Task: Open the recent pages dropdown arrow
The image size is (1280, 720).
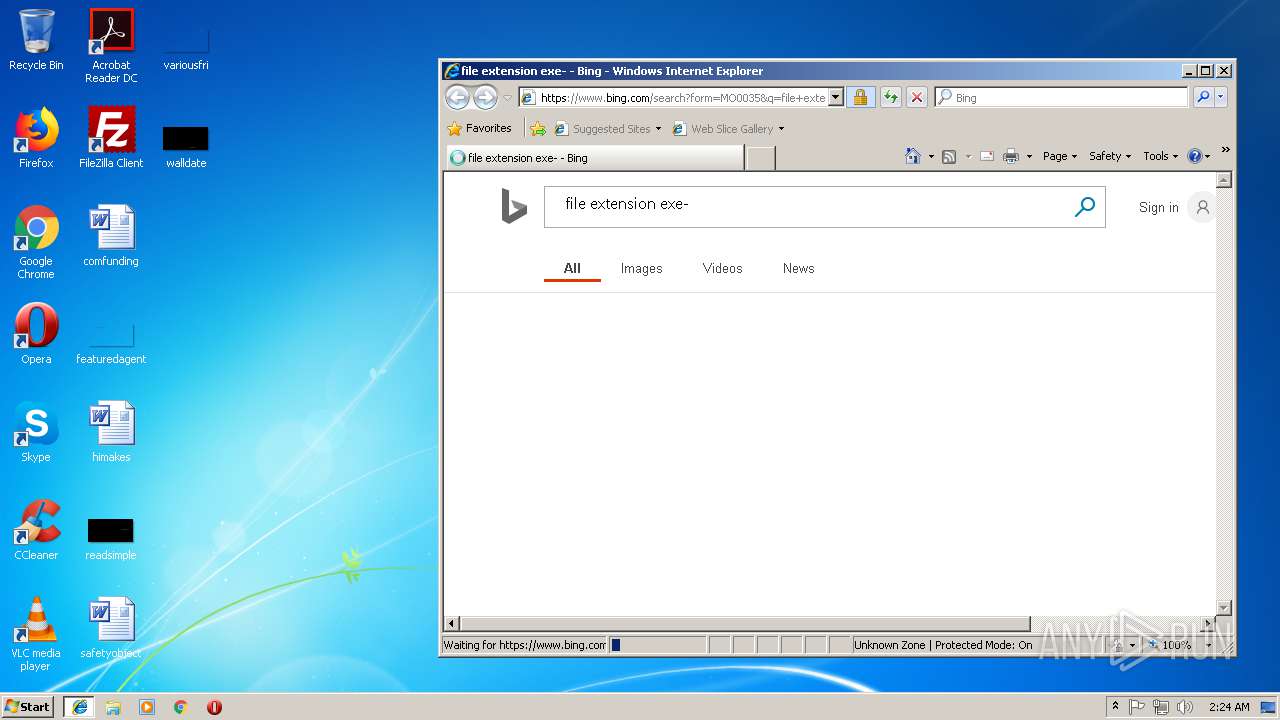Action: (507, 98)
